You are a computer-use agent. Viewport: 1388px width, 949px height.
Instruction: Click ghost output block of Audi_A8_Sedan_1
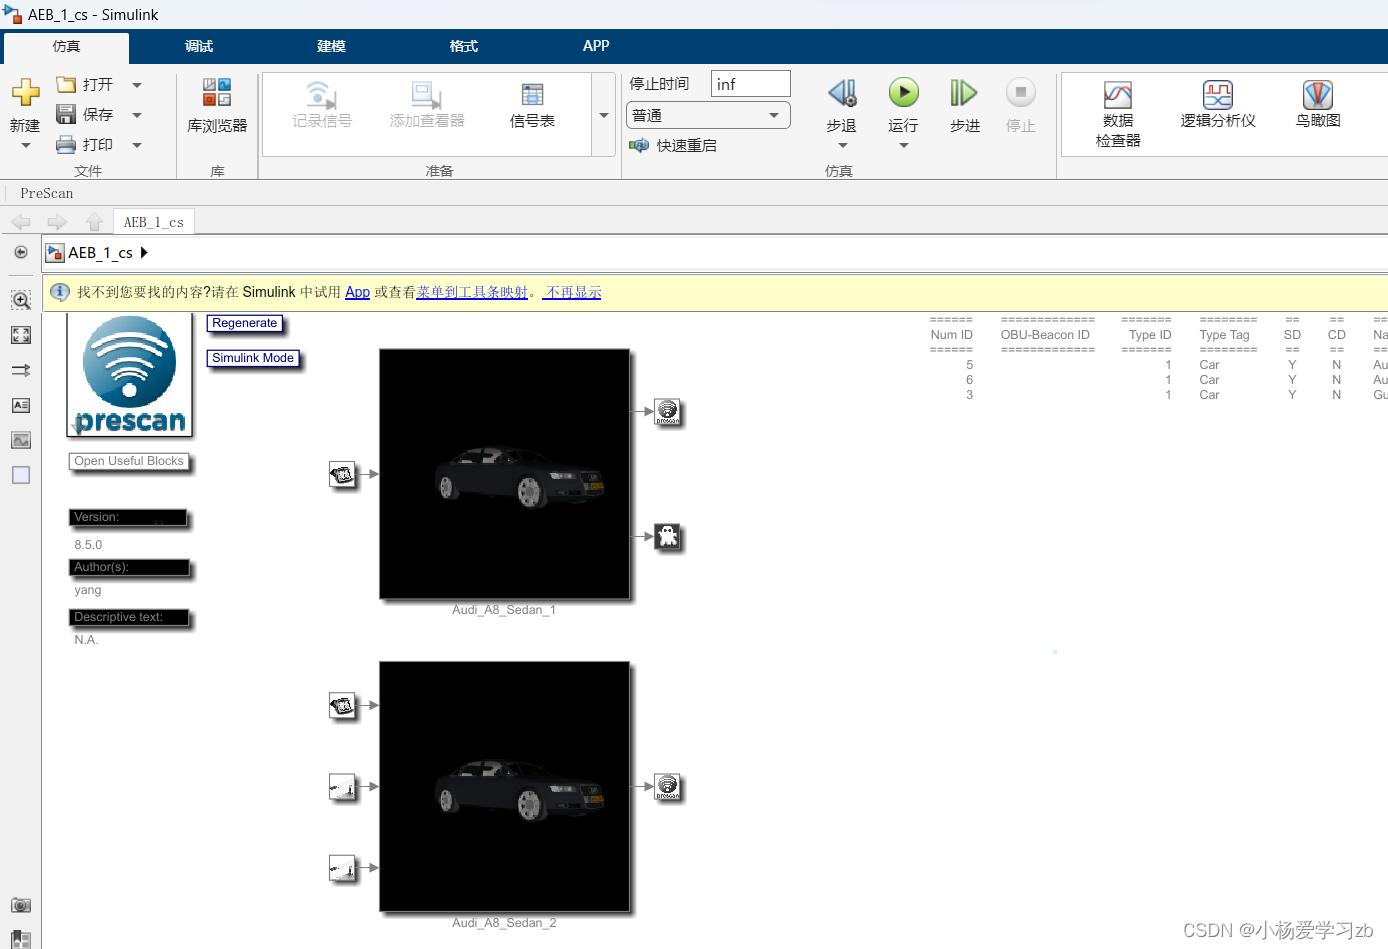(668, 537)
